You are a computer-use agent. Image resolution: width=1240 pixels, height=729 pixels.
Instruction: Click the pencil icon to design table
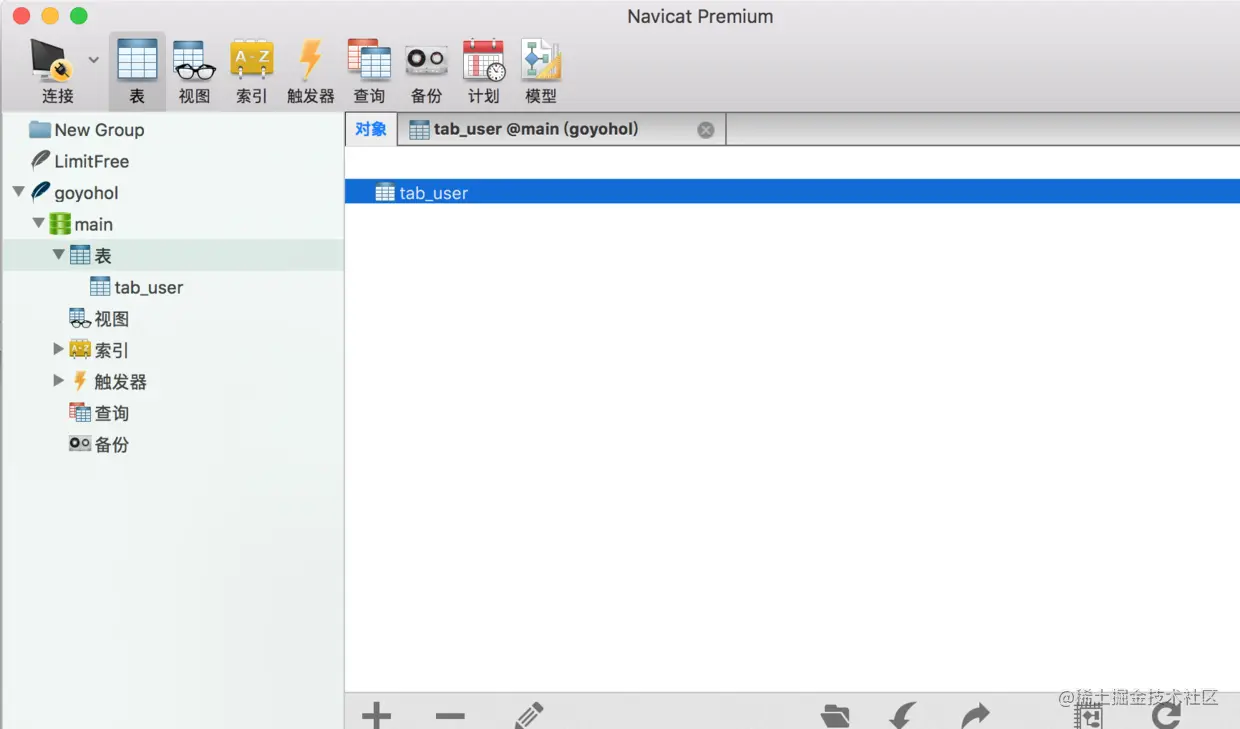coord(529,715)
